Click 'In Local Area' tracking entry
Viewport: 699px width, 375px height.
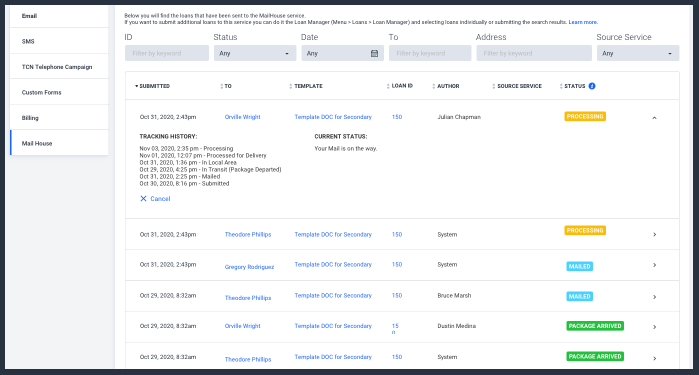point(188,163)
